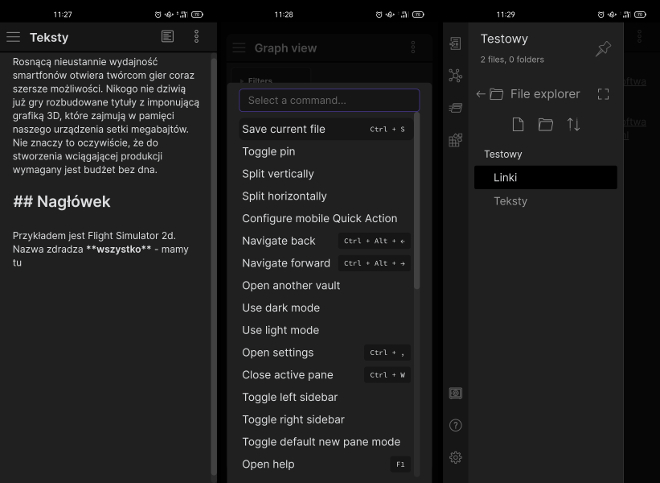Select Use light mode command
The height and width of the screenshot is (483, 660).
click(x=280, y=330)
